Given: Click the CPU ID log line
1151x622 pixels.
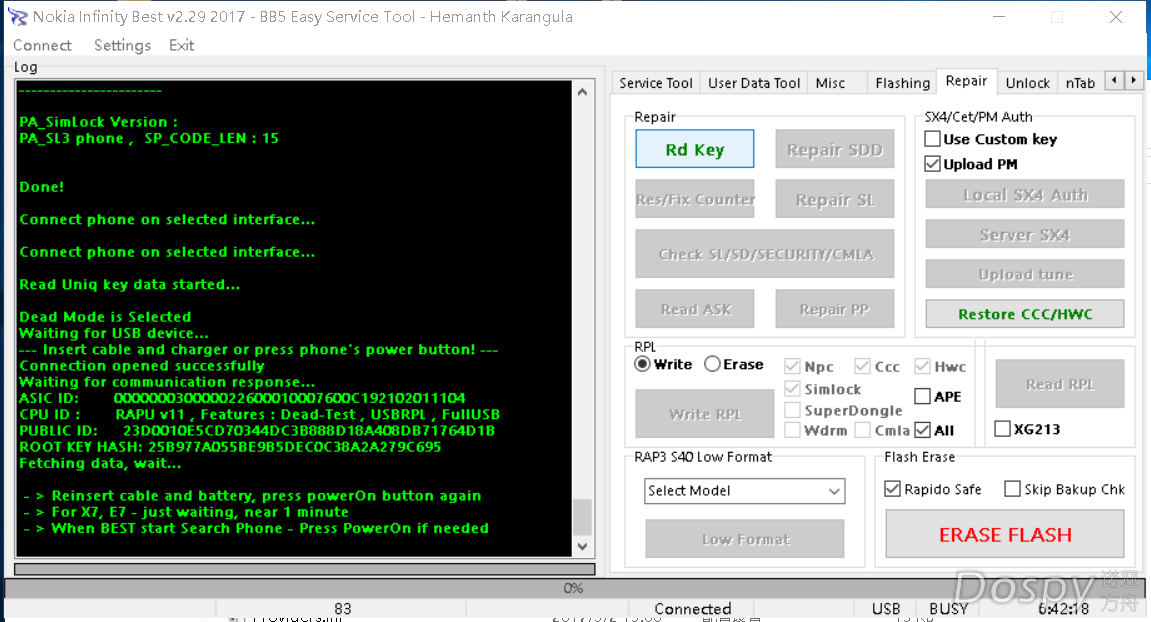Looking at the screenshot, I should [x=259, y=414].
